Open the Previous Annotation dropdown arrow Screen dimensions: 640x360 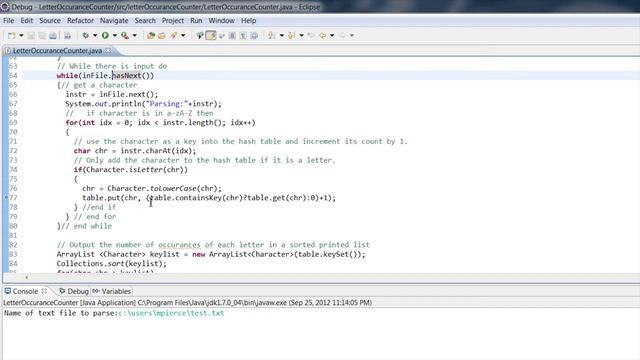tap(301, 36)
